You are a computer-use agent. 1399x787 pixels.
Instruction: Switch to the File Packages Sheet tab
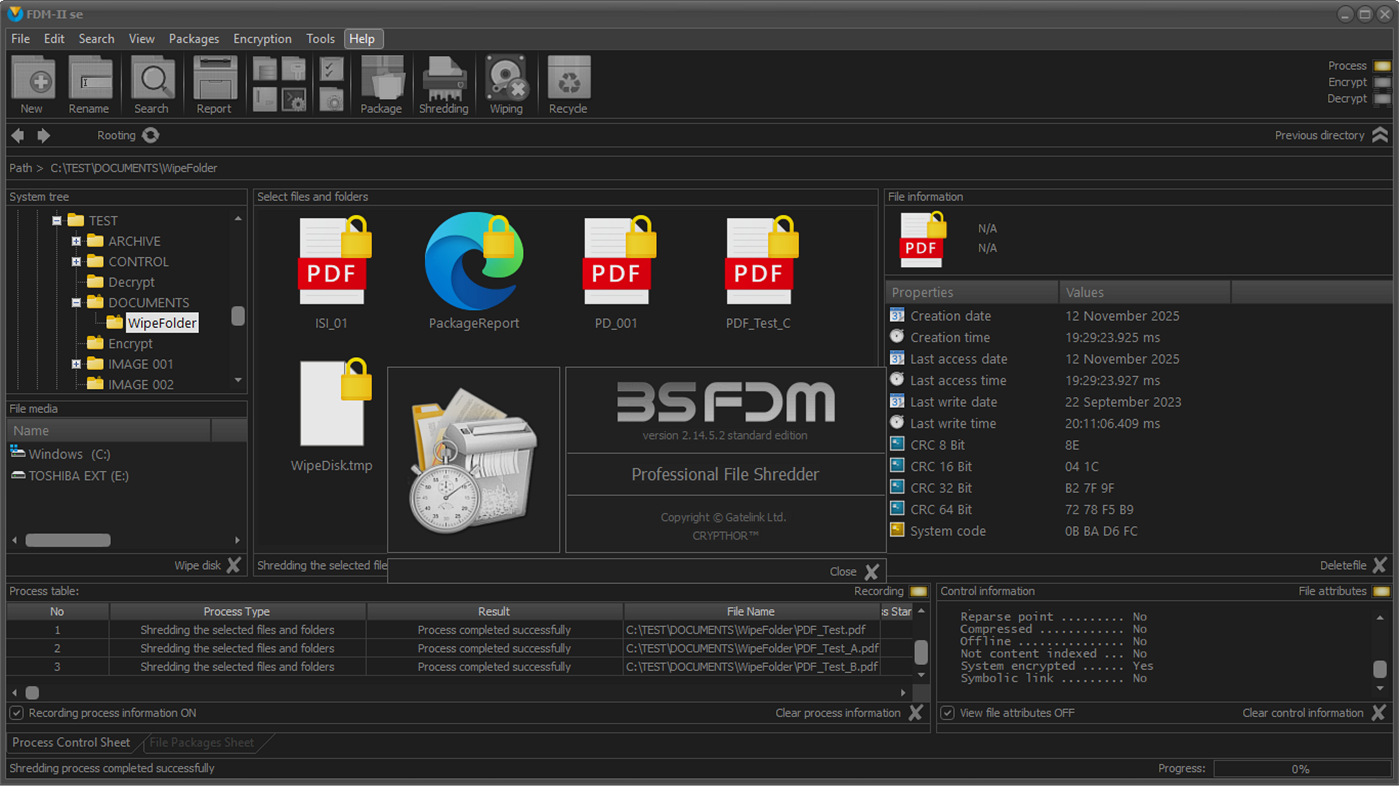[x=201, y=743]
